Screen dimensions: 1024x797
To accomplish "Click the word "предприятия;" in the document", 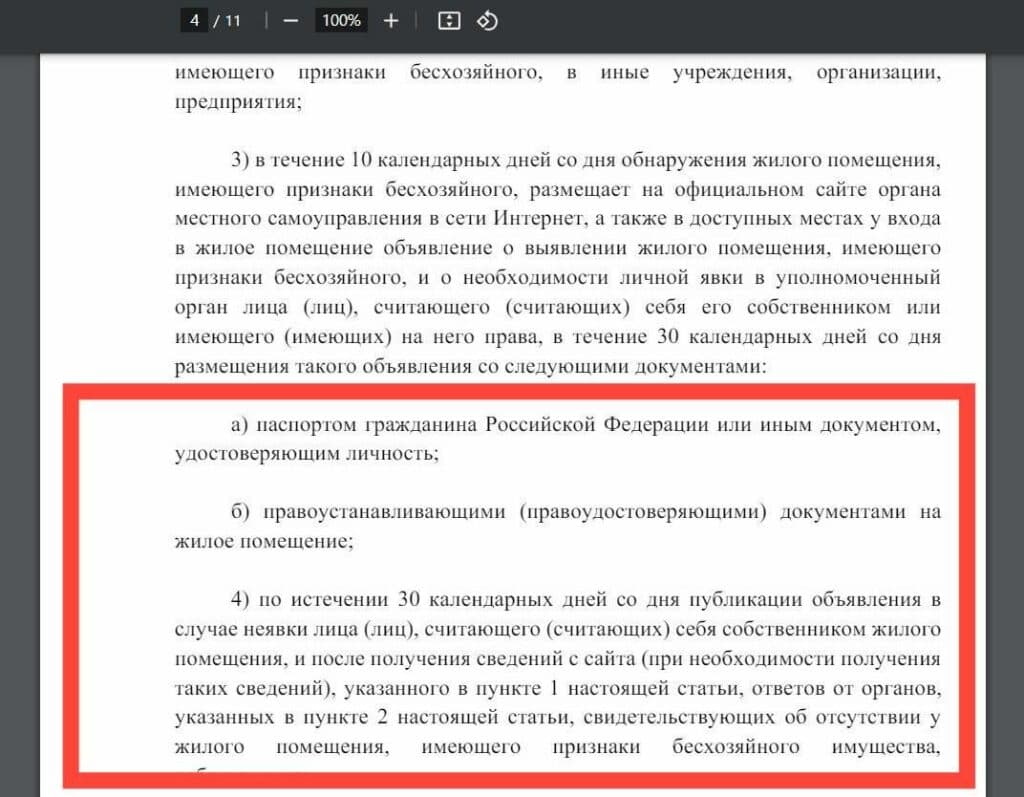I will (238, 102).
